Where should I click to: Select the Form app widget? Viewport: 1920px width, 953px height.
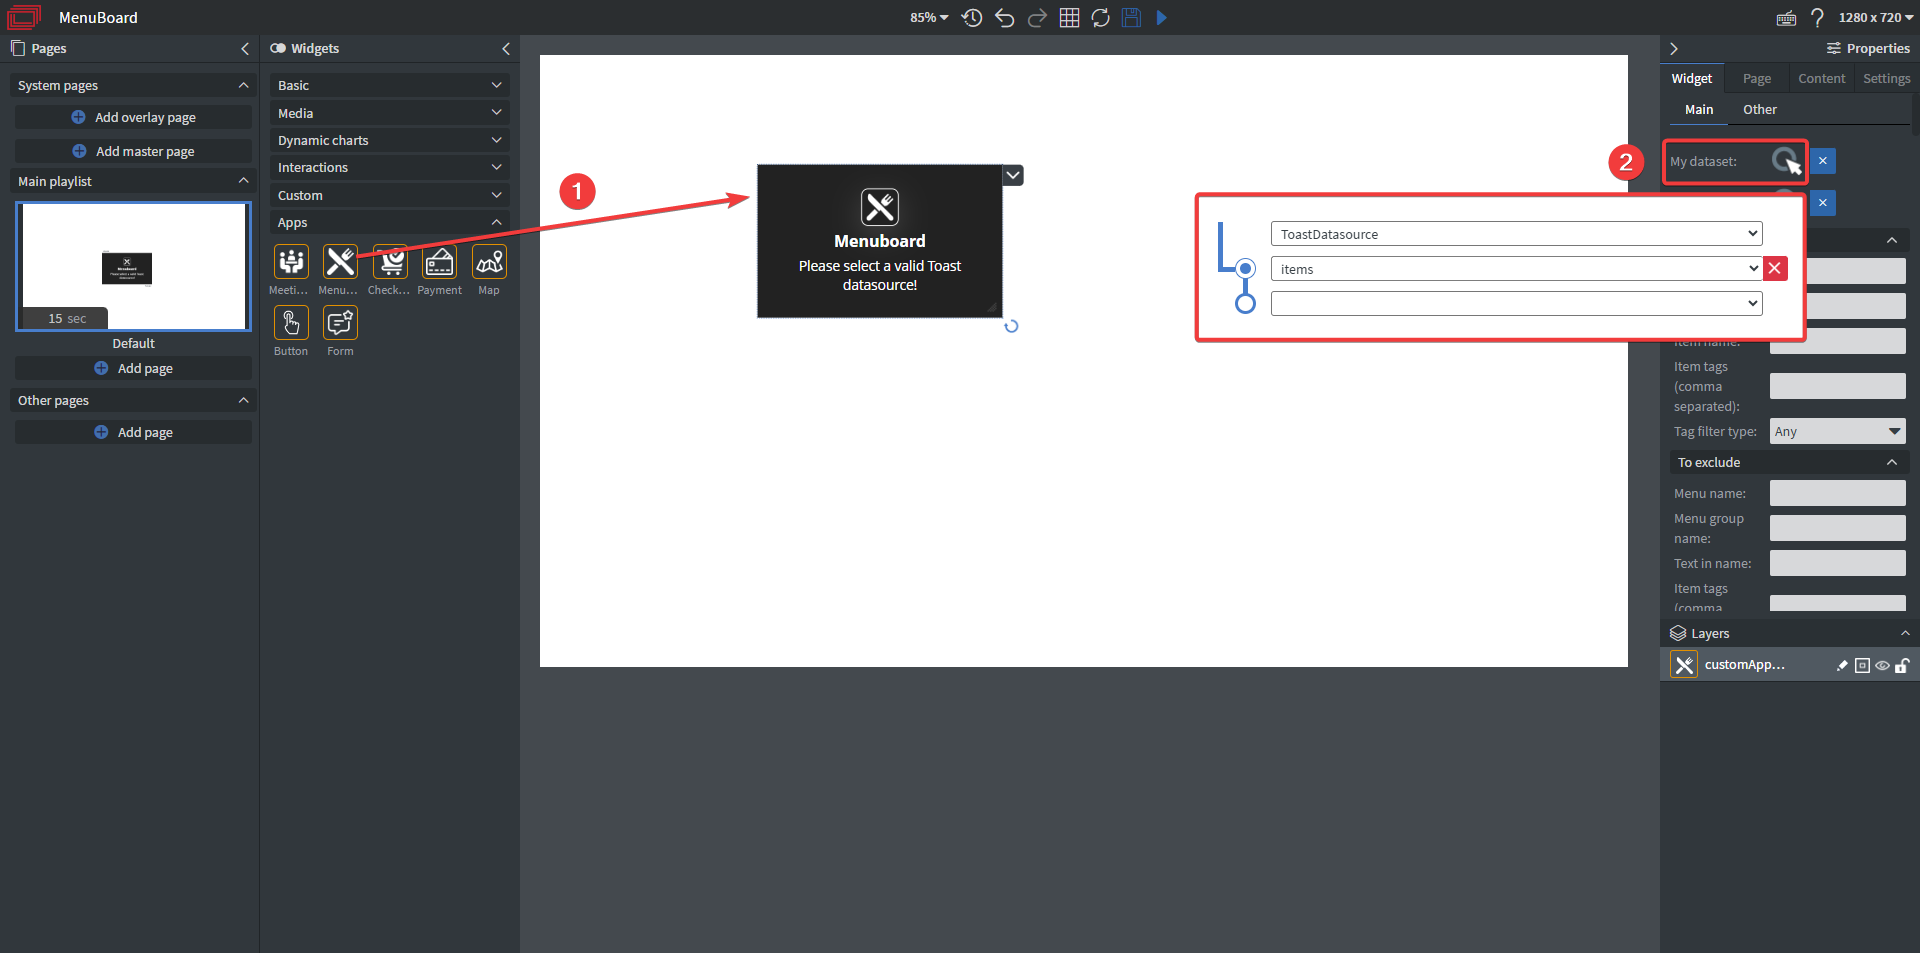(340, 323)
